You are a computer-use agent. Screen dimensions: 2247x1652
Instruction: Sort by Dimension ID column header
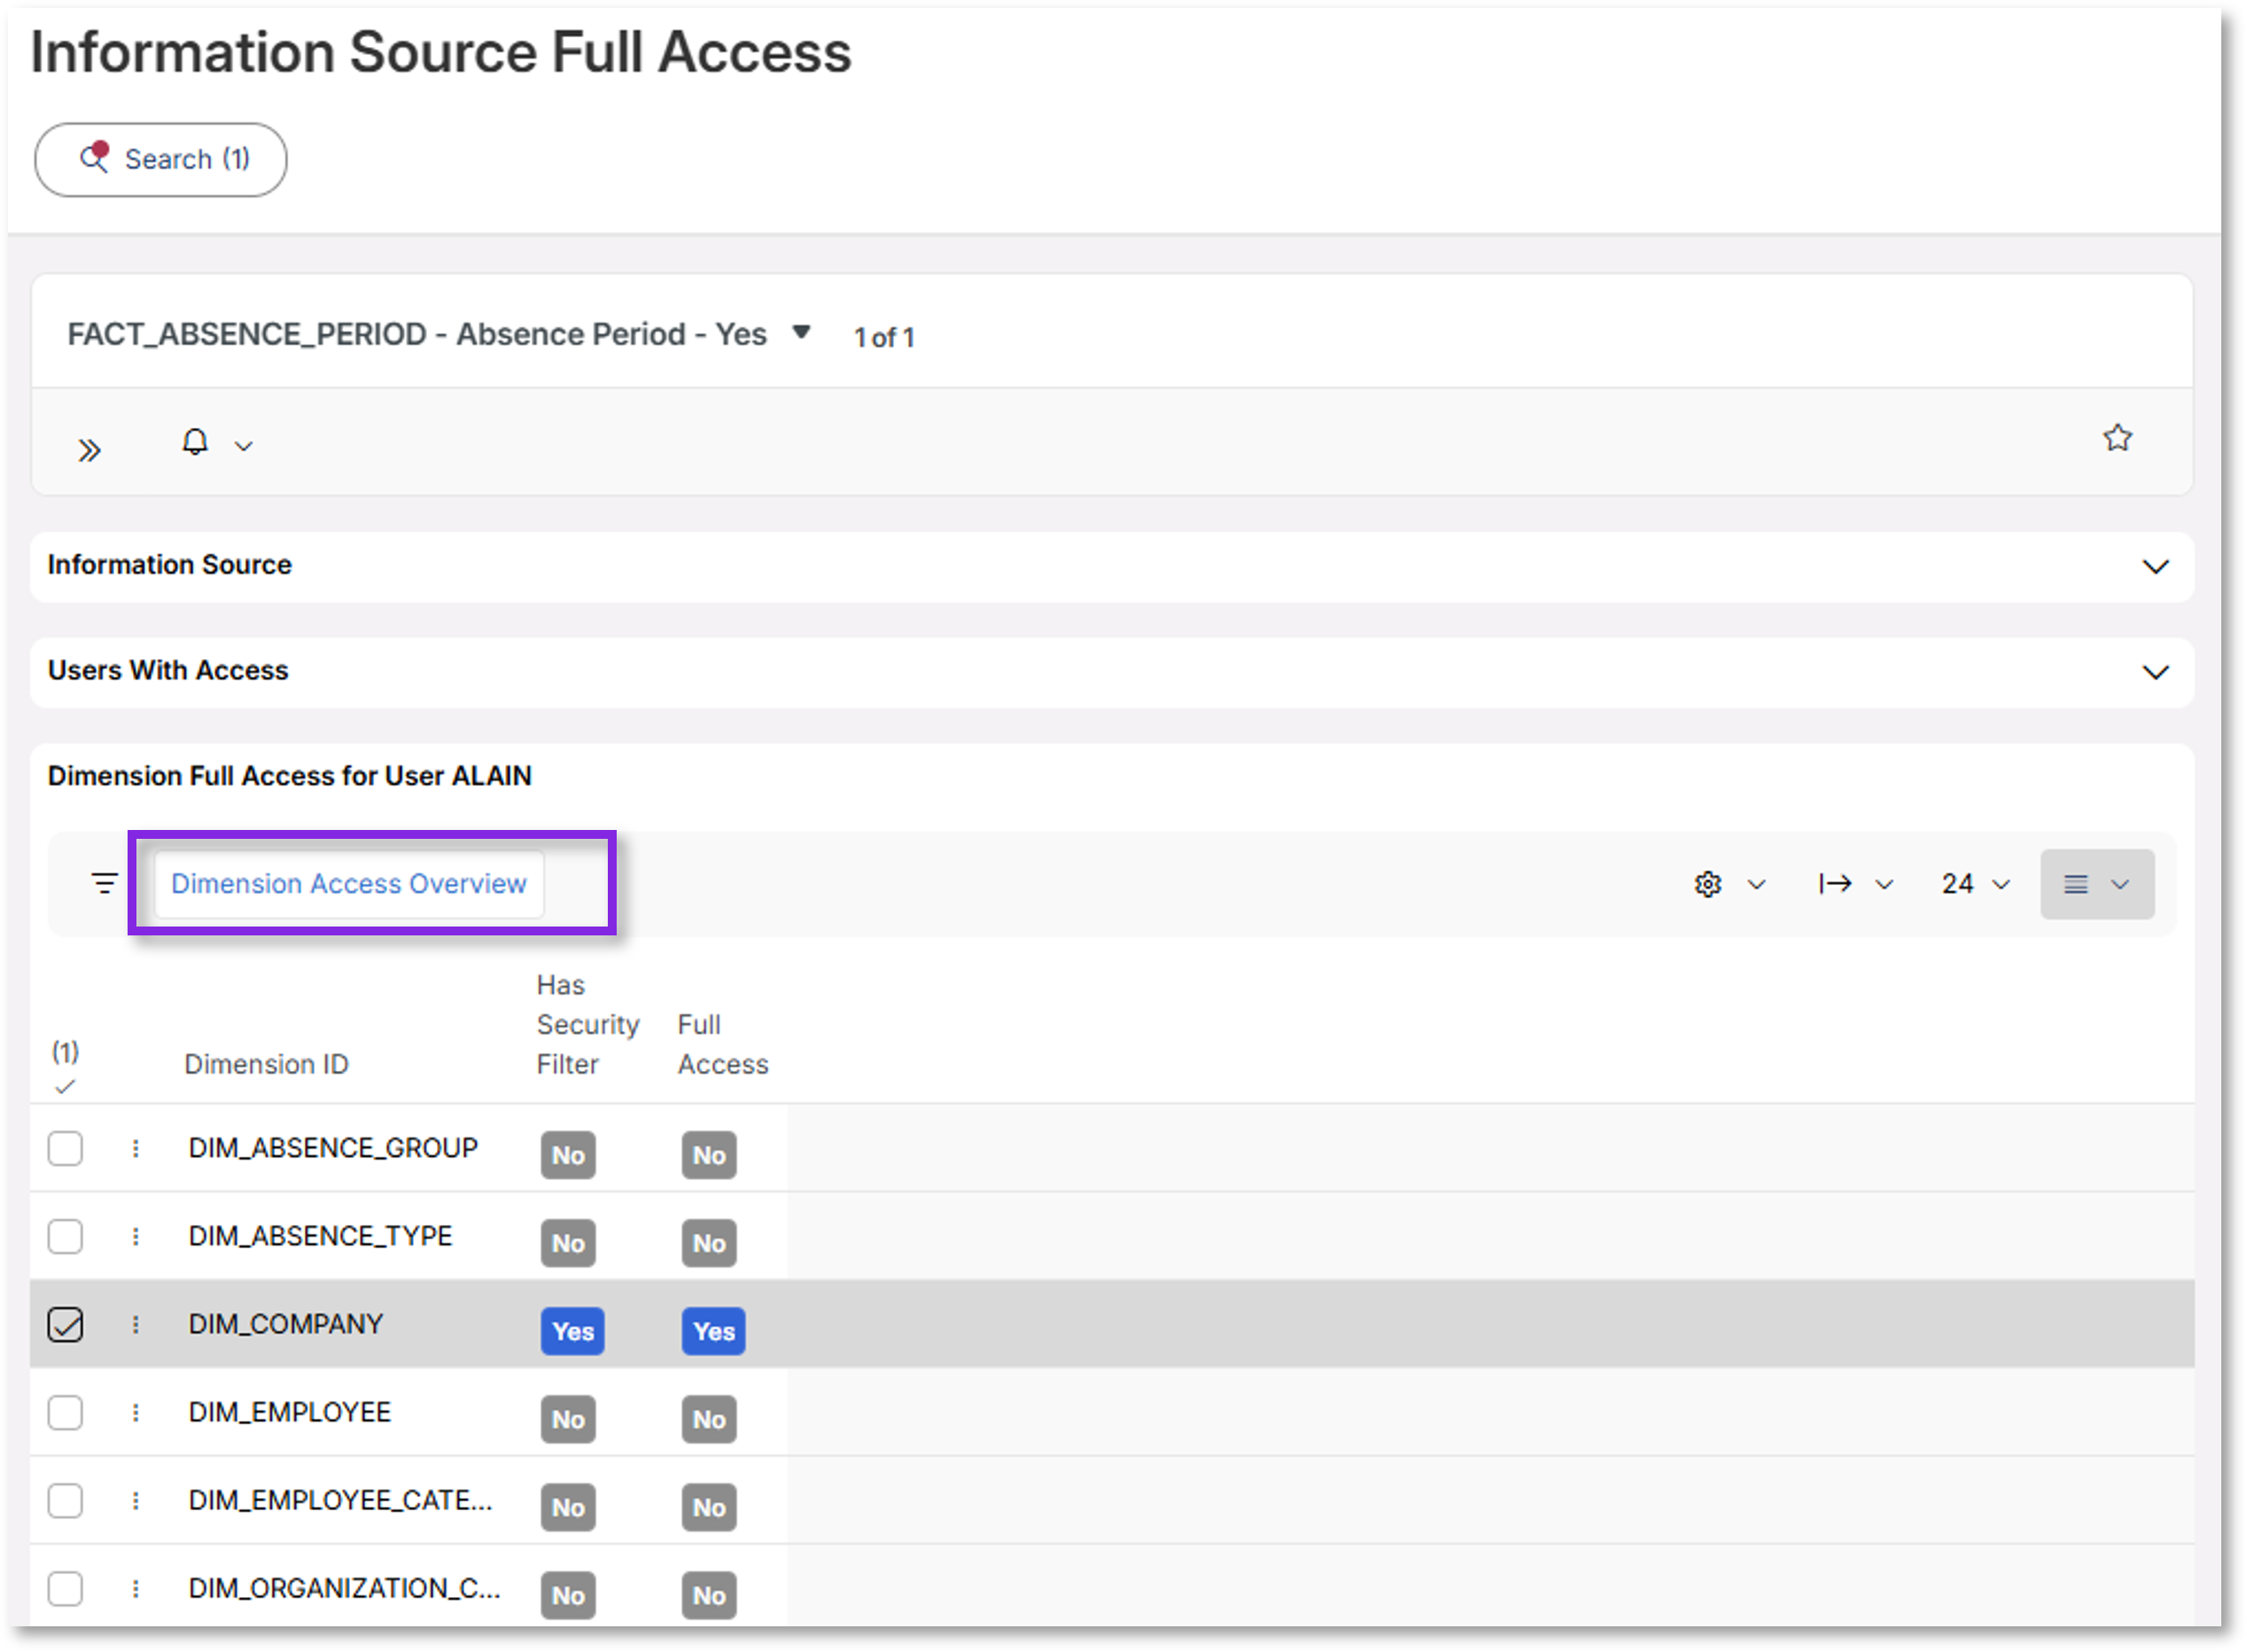coord(266,1064)
